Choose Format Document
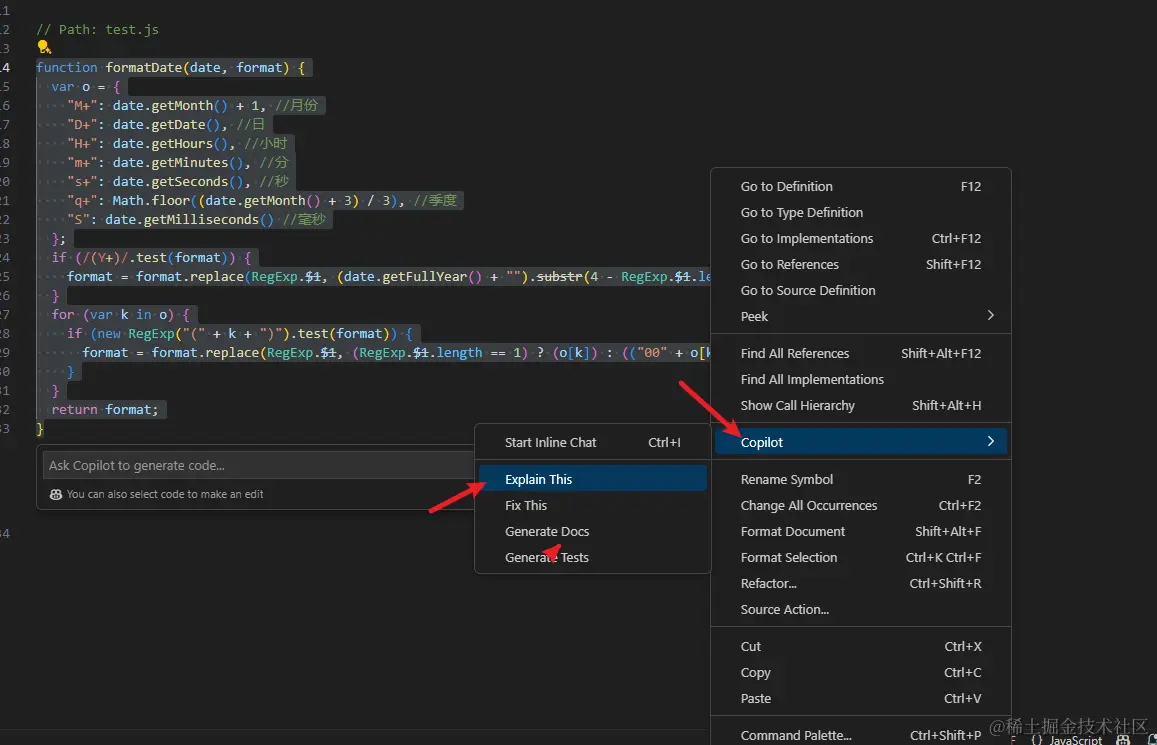Viewport: 1157px width, 745px height. pyautogui.click(x=860, y=531)
